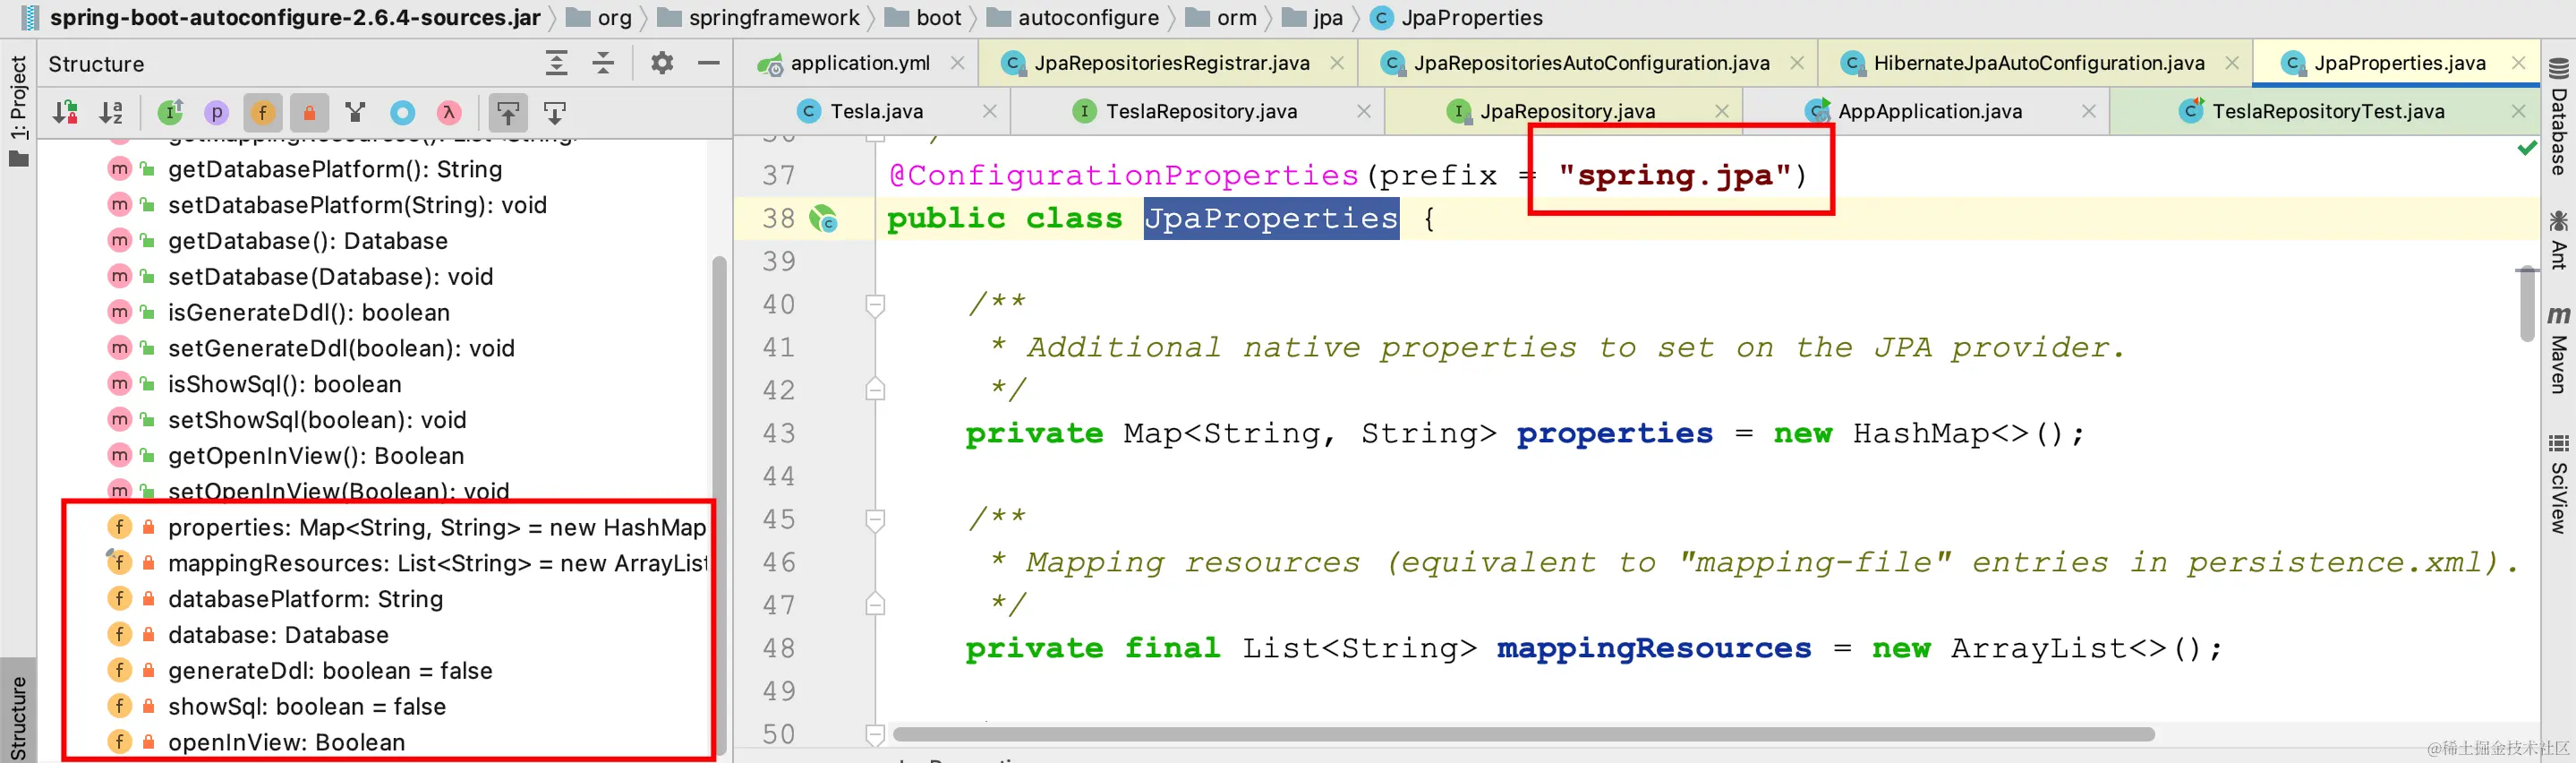Open the Project tool window
The width and height of the screenshot is (2576, 763).
(18, 110)
